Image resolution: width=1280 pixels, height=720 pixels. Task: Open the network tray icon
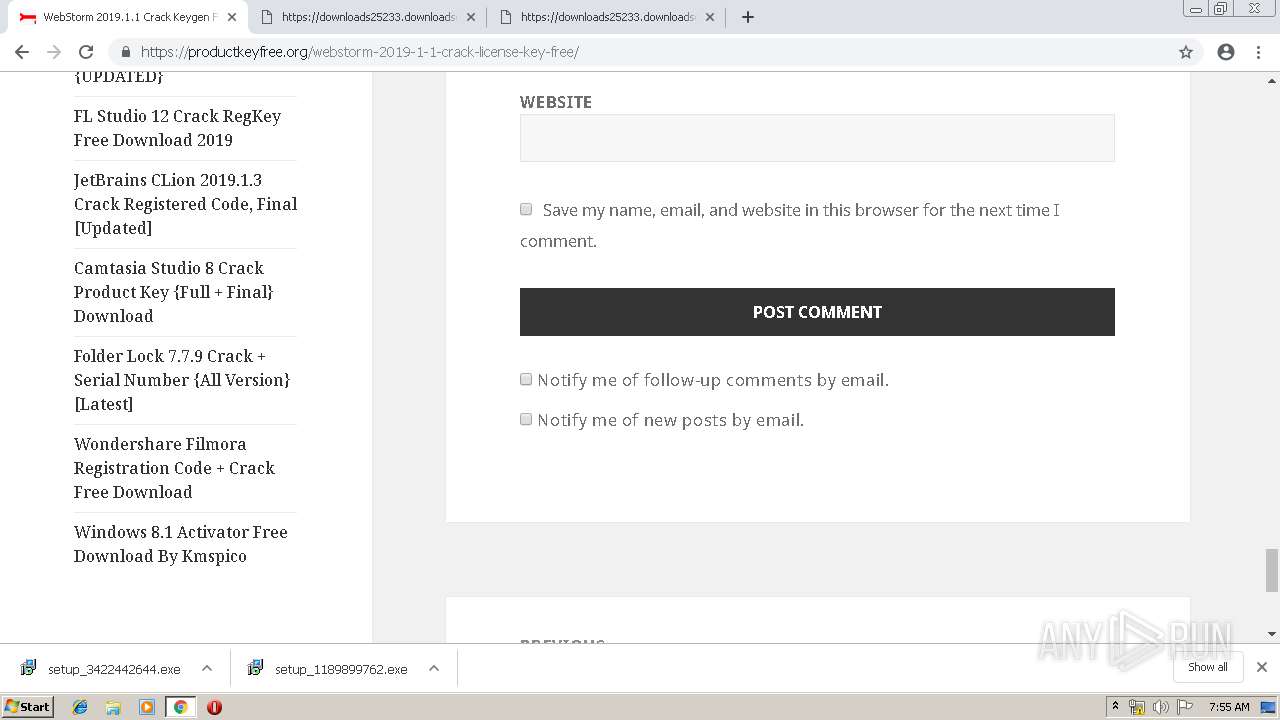(1137, 707)
